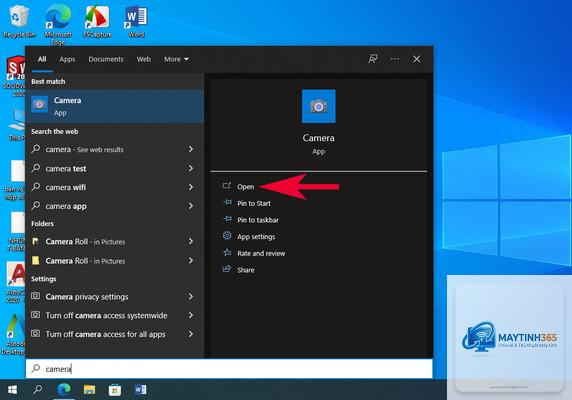Screen dimensions: 572x400
Task: Select Word desktop shortcut
Action: [136, 21]
